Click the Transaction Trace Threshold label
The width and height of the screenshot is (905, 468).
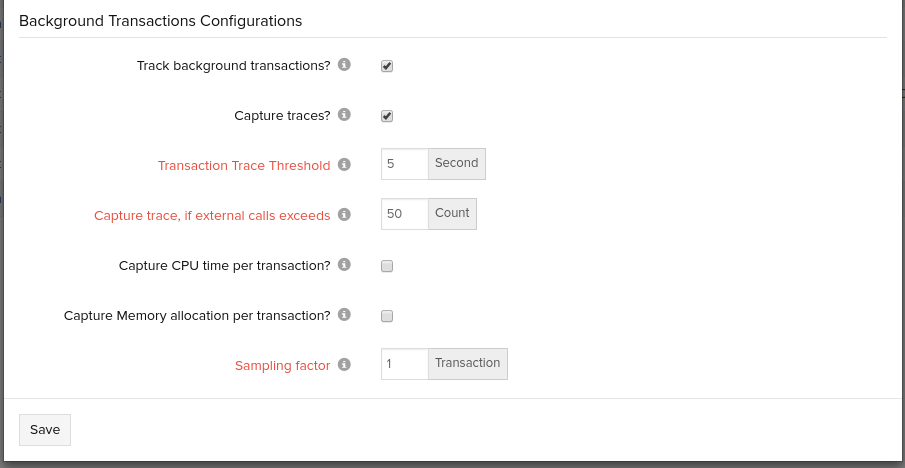click(244, 166)
